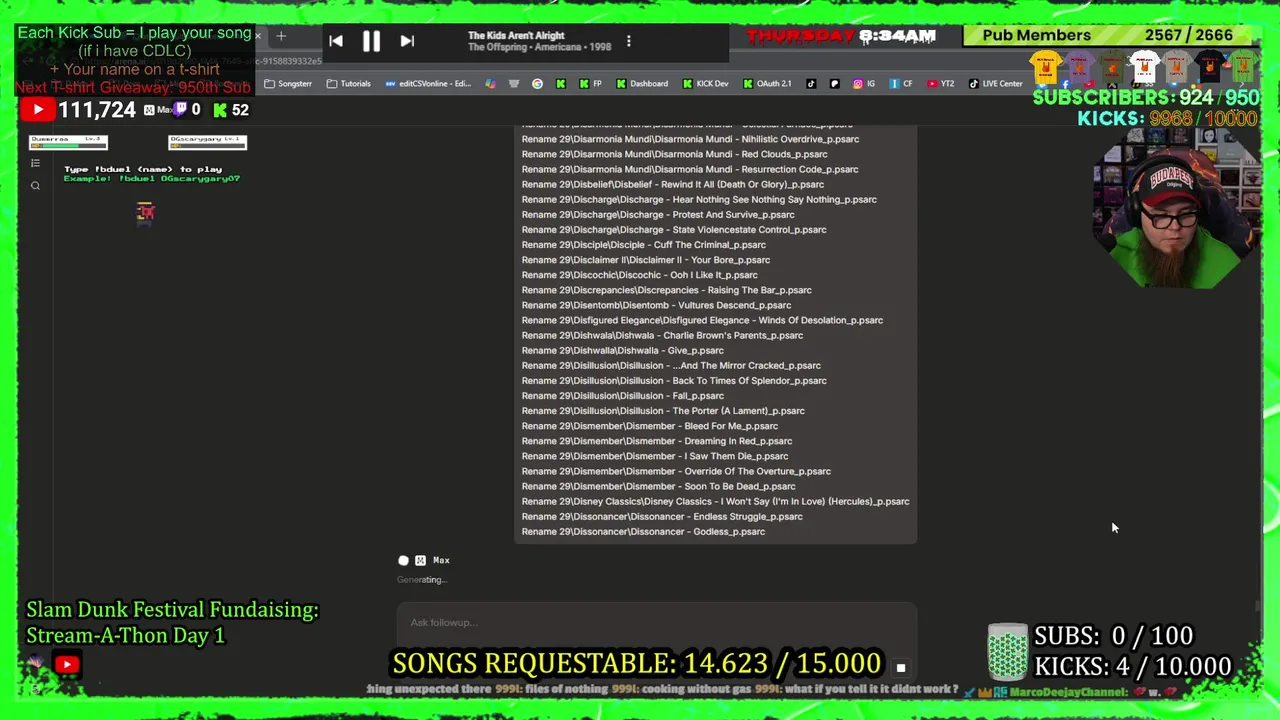This screenshot has width=1280, height=720.
Task: Select line Disarmonia Mundi - Red Clouds
Action: click(674, 154)
